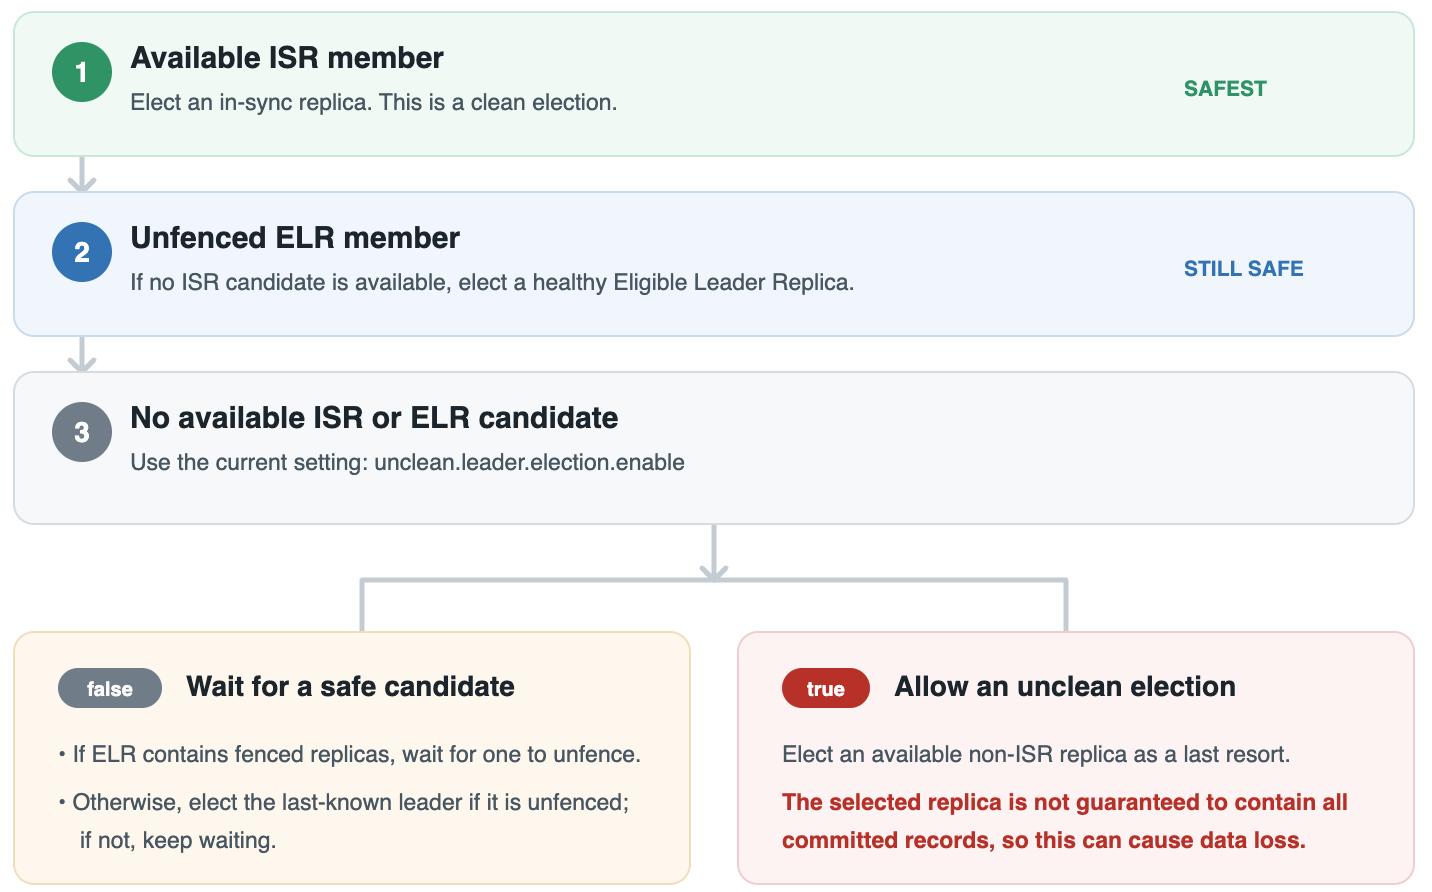Click 'Elect an in-sync replica' description
This screenshot has height=892, width=1432.
(x=374, y=103)
